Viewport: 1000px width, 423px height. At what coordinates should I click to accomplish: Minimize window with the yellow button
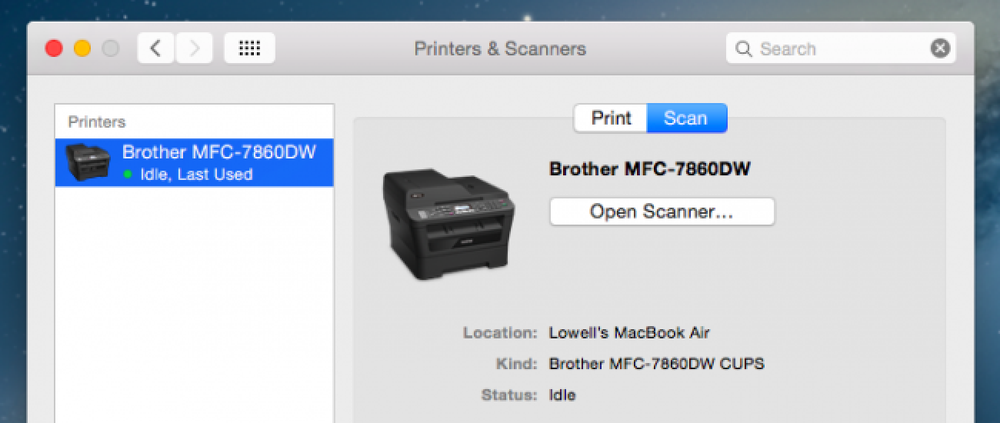82,48
